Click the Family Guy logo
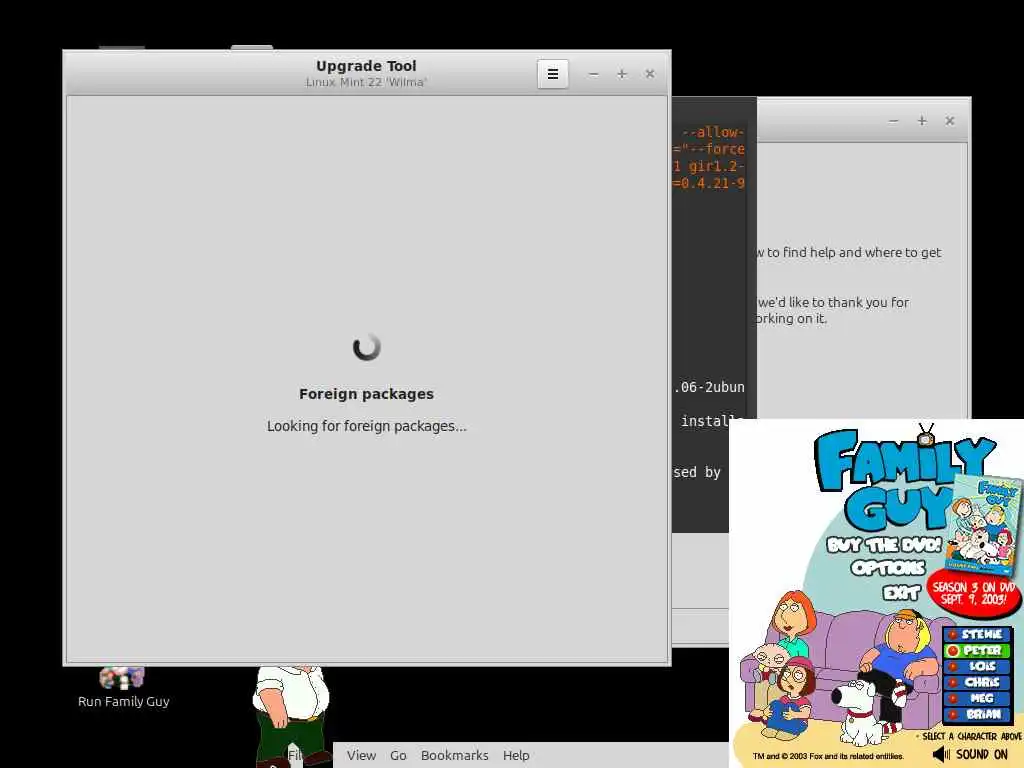The width and height of the screenshot is (1024, 768). pyautogui.click(x=904, y=480)
